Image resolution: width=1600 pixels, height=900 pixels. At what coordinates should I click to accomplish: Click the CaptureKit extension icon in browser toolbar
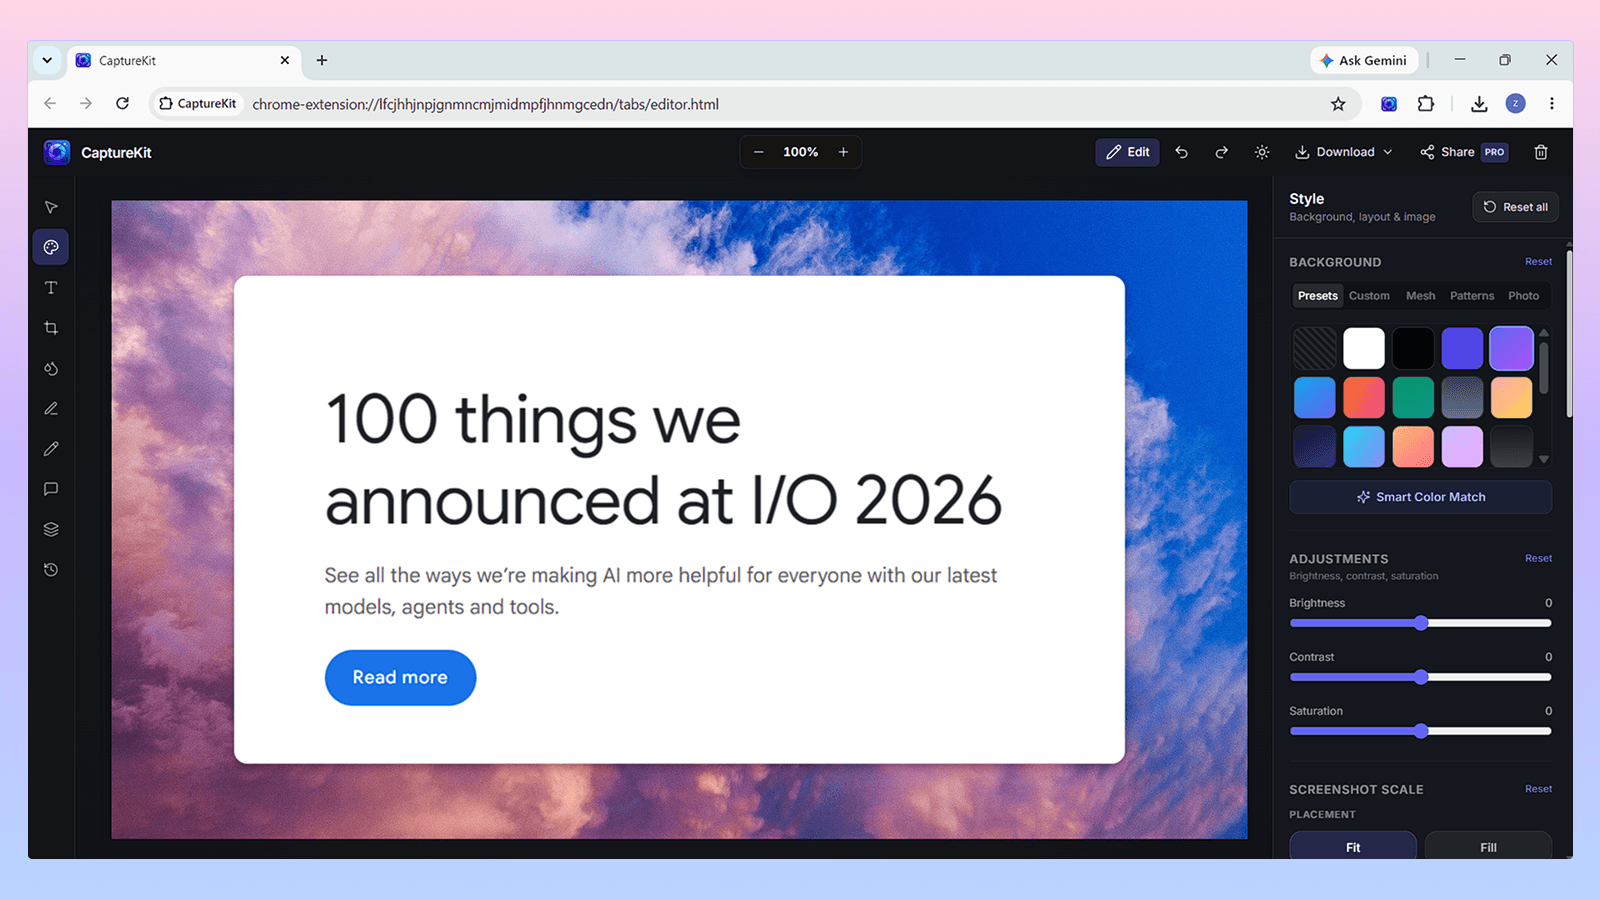pos(1389,104)
